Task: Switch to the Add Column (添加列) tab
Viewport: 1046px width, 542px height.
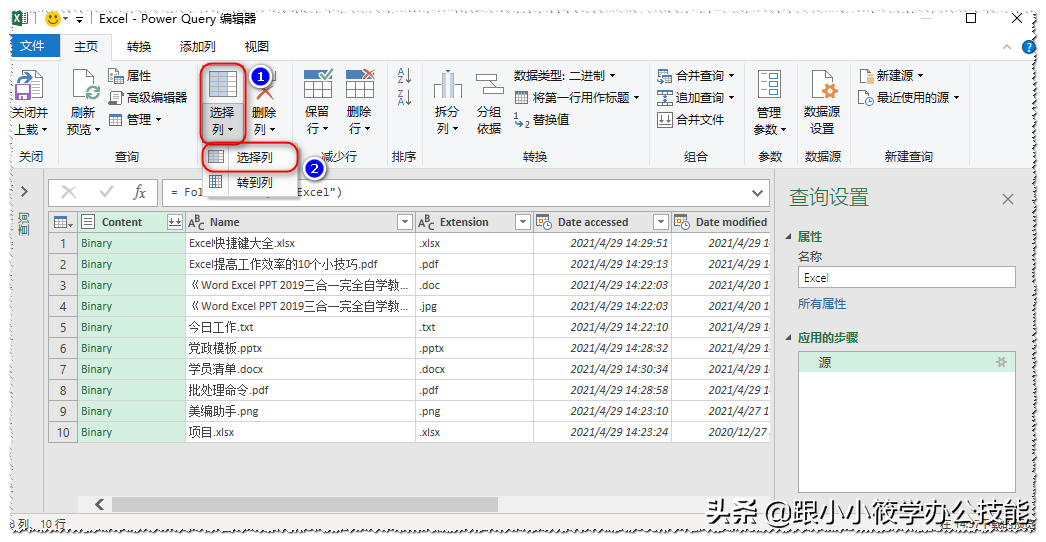Action: (197, 47)
